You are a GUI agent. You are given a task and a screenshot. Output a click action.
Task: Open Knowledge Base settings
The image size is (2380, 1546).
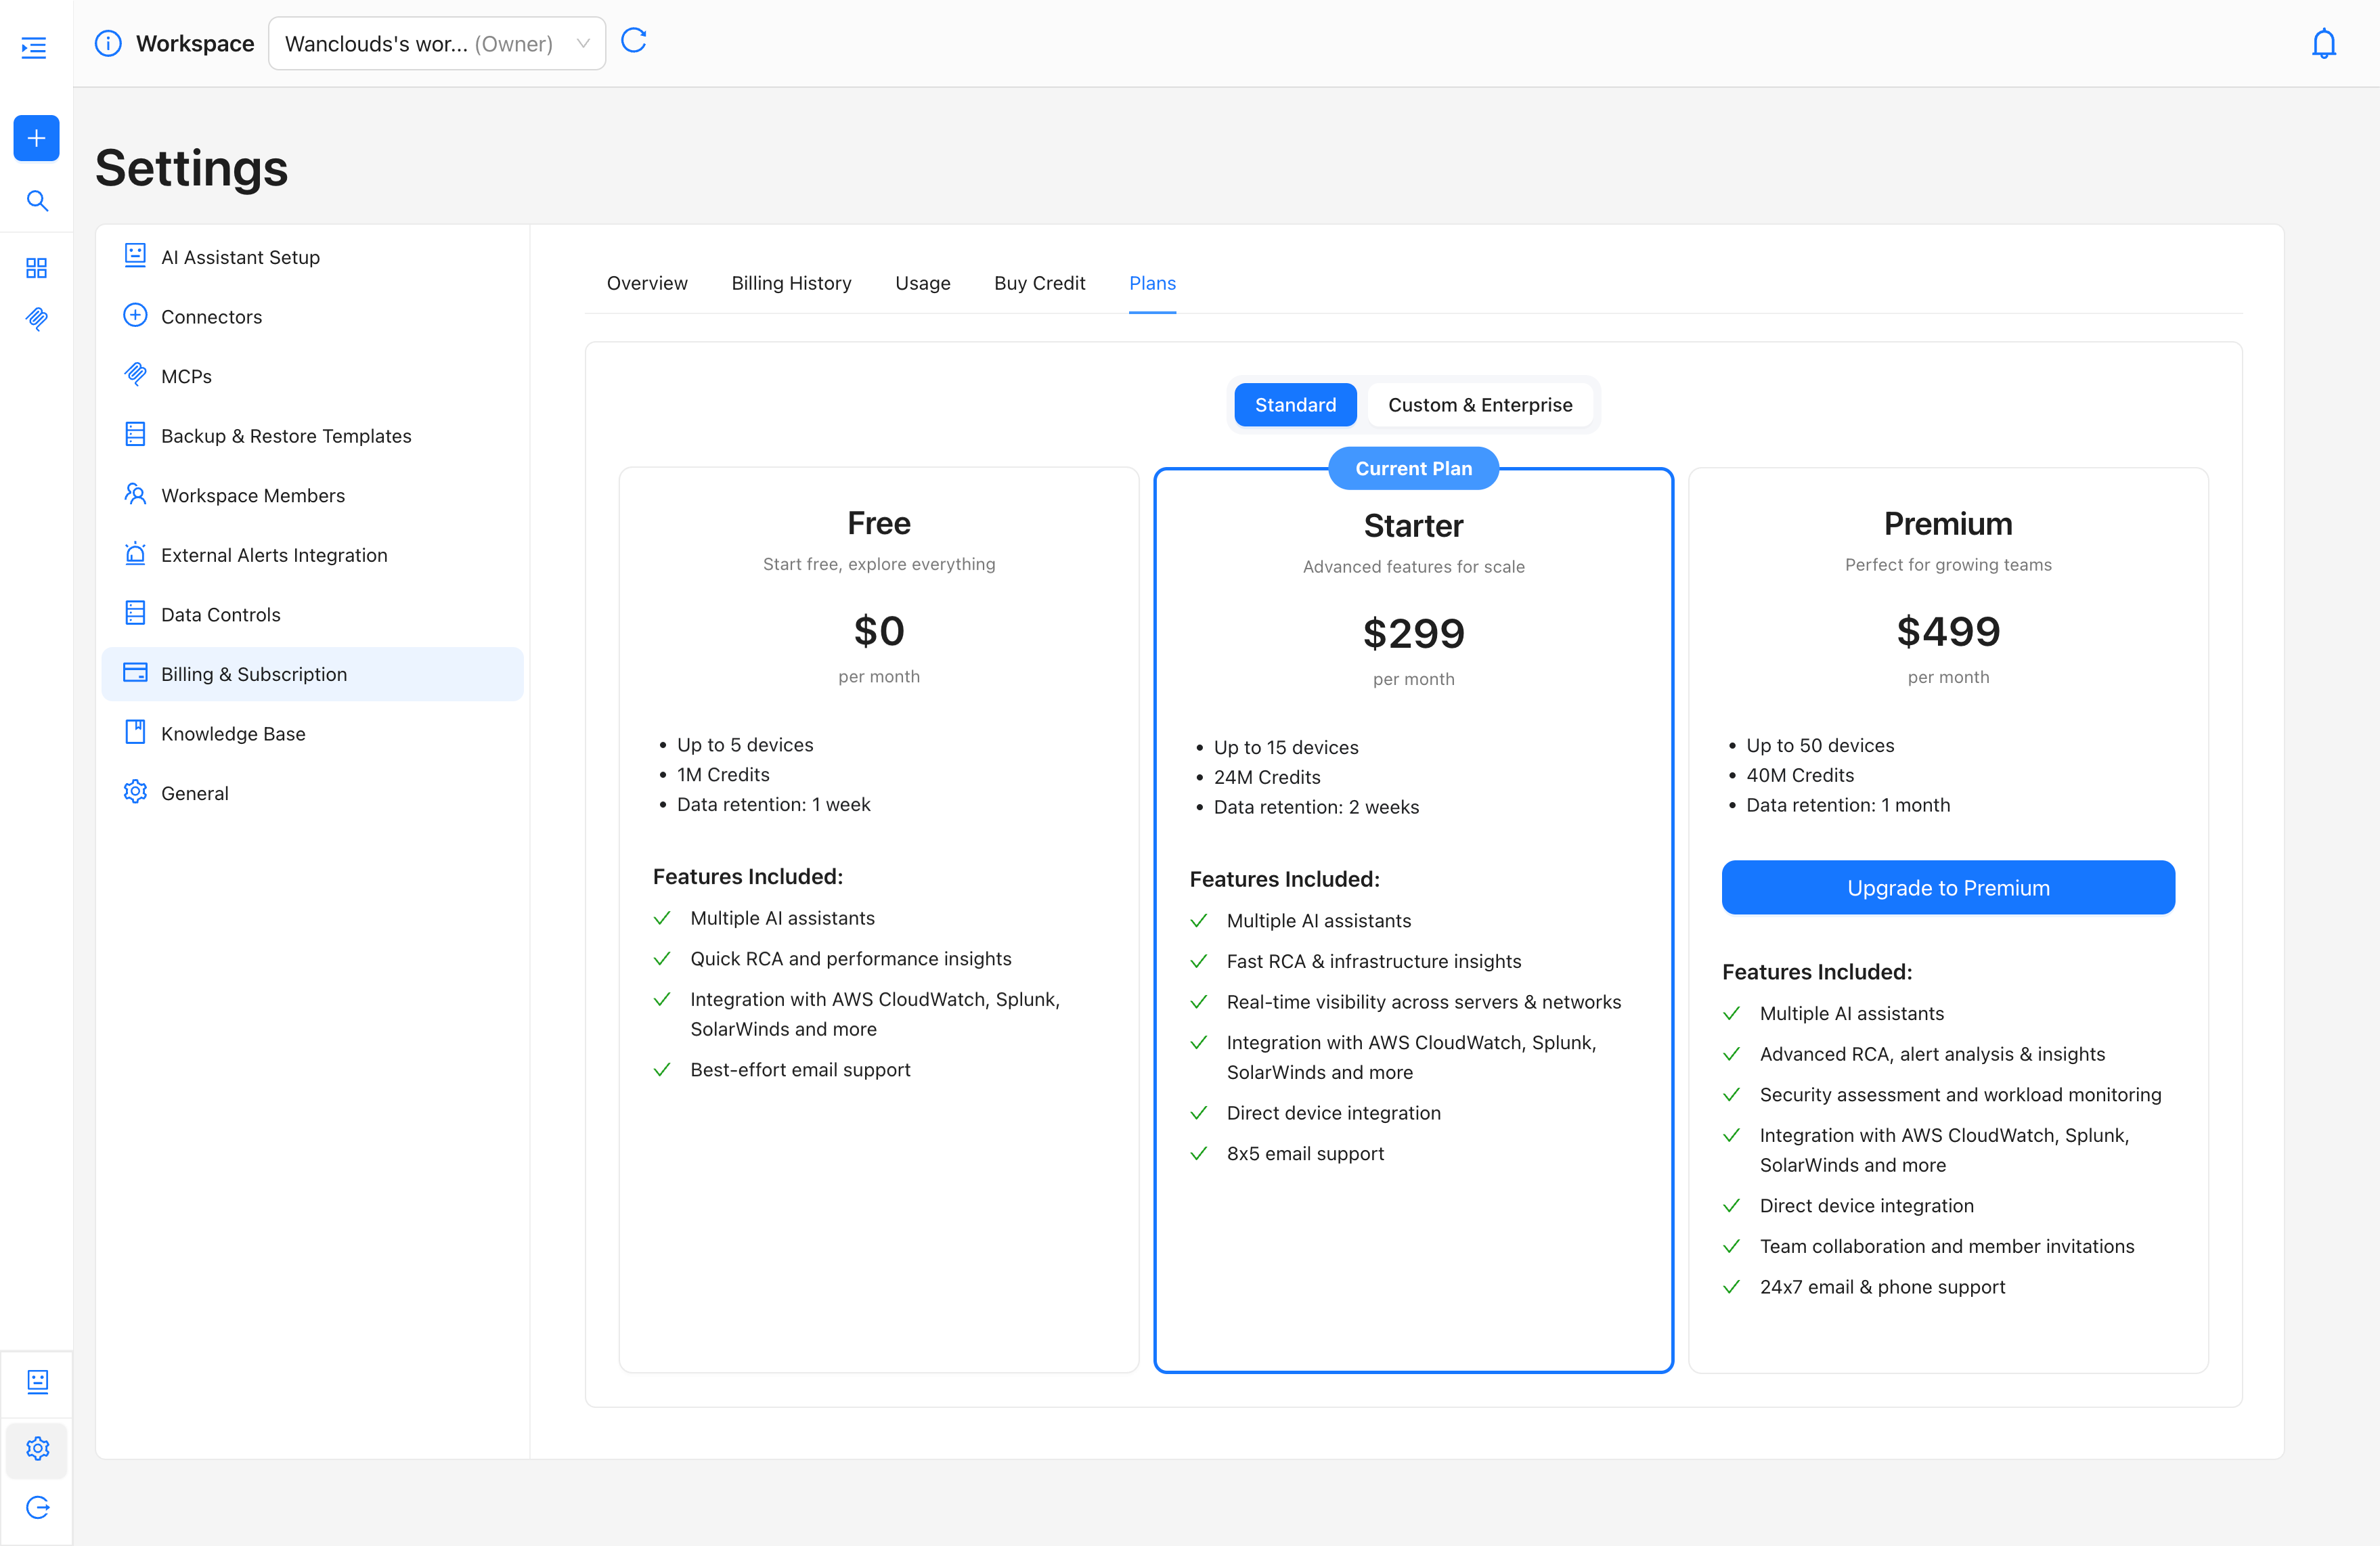[x=233, y=733]
